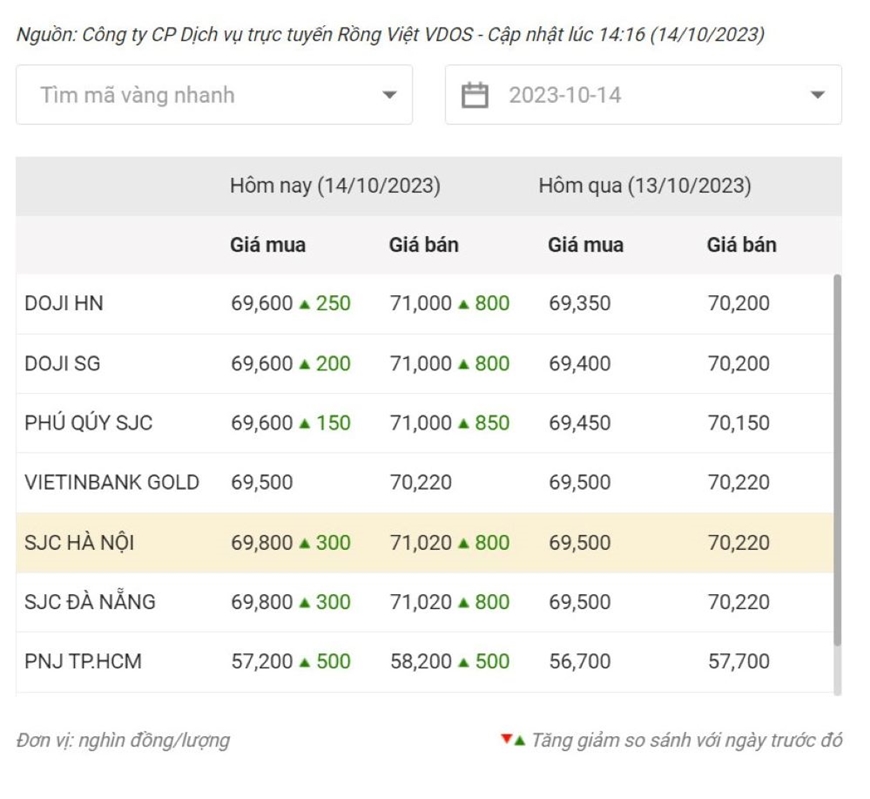Click yesterday's sell price 70,200 for DOJI HN
The image size is (870, 799).
(x=739, y=304)
